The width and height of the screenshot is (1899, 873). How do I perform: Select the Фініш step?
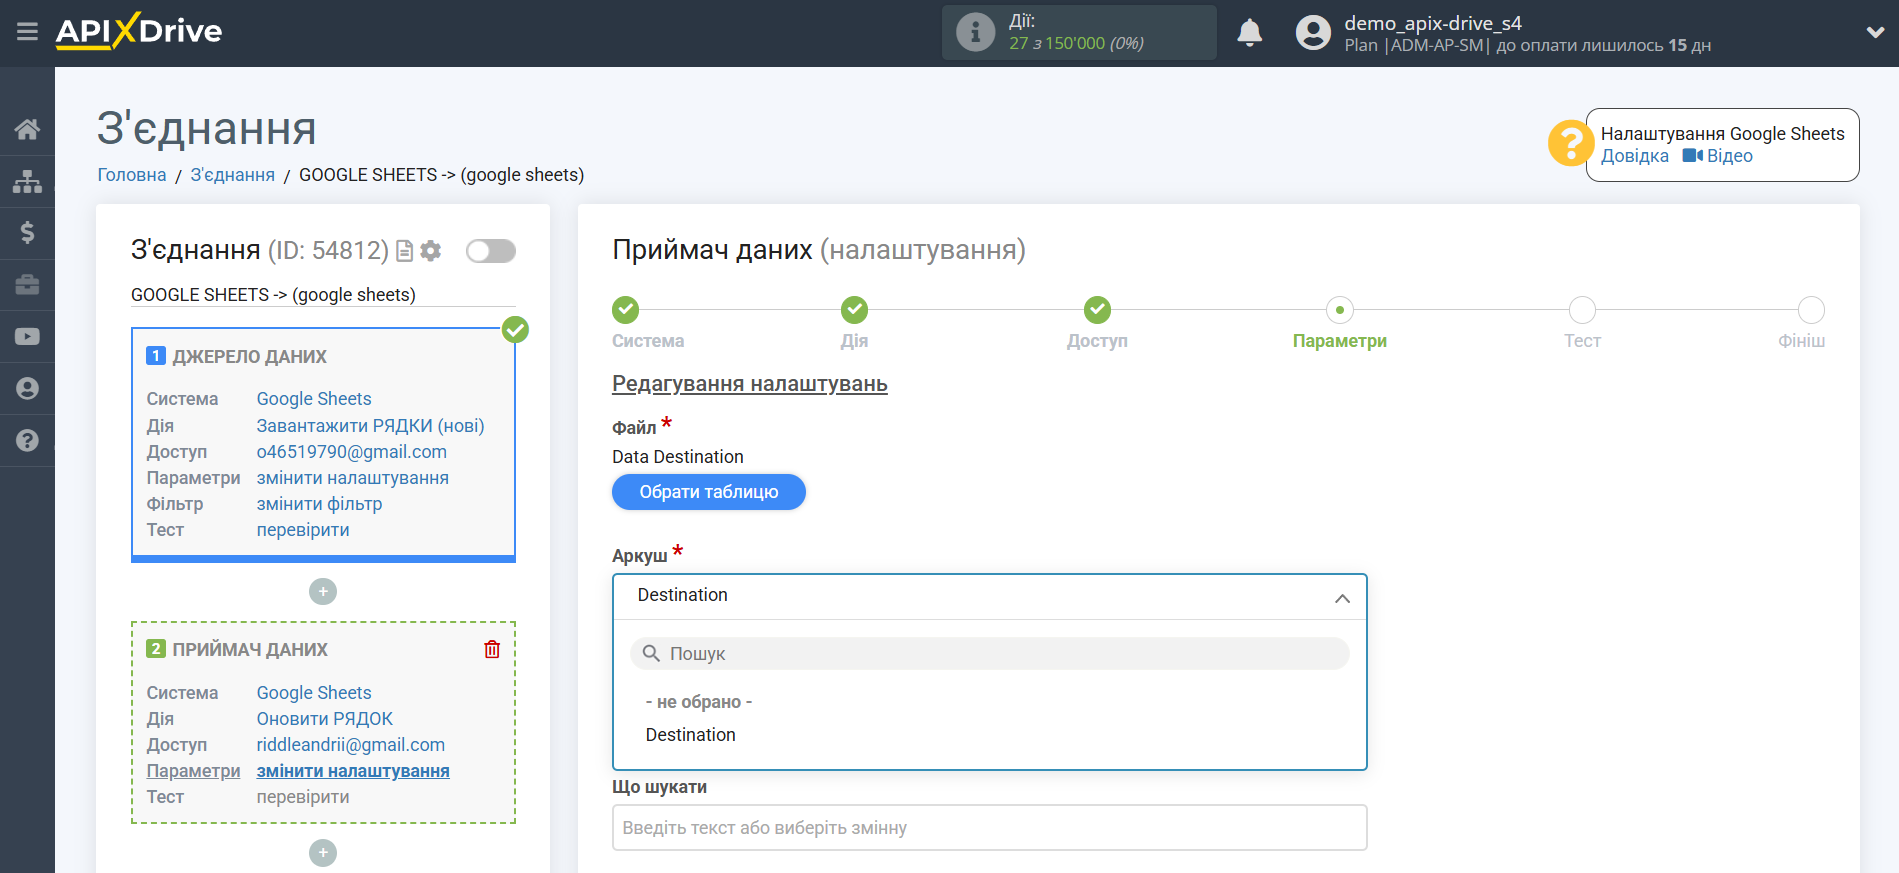pyautogui.click(x=1811, y=310)
